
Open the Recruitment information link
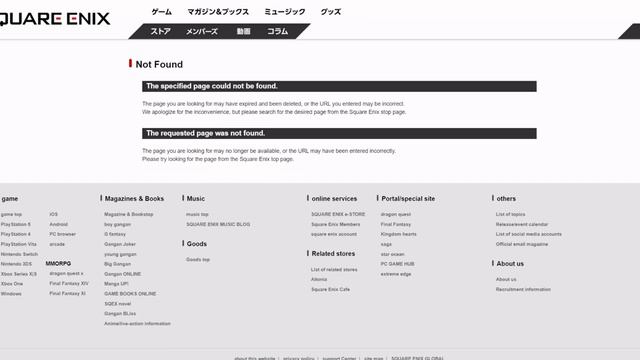(523, 289)
